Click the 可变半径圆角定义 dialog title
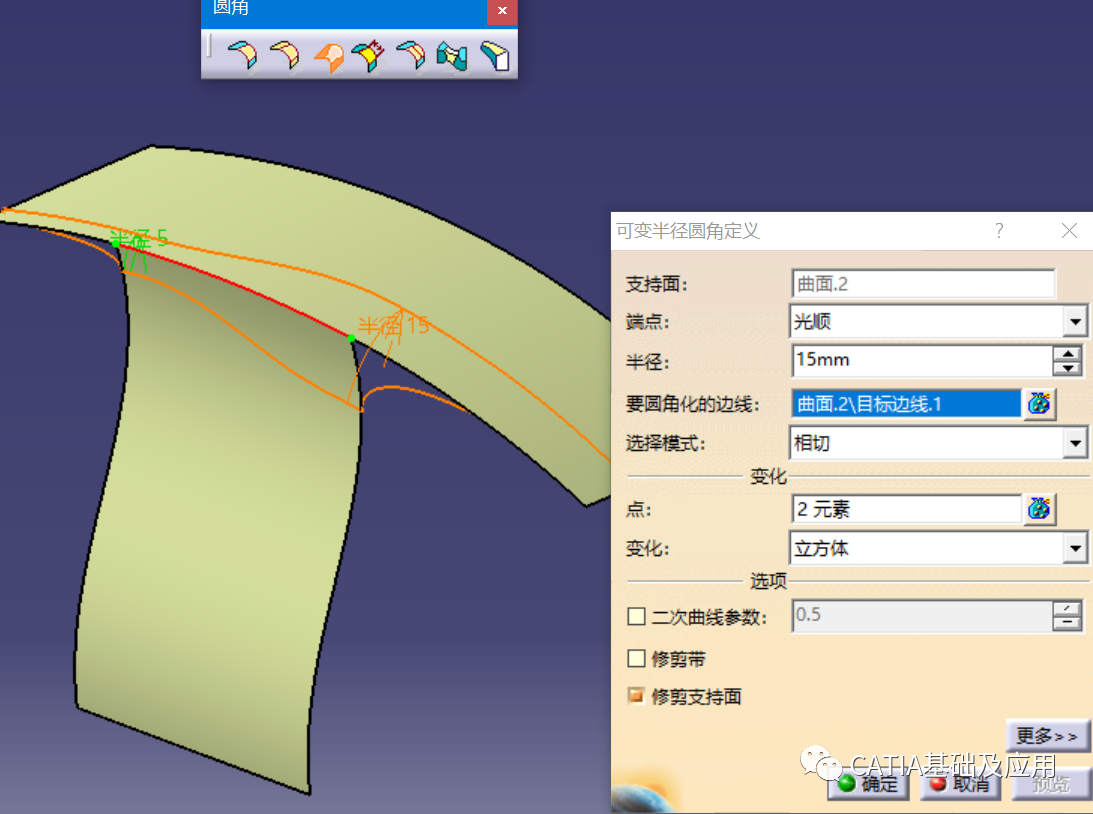The height and width of the screenshot is (814, 1093). 687,231
